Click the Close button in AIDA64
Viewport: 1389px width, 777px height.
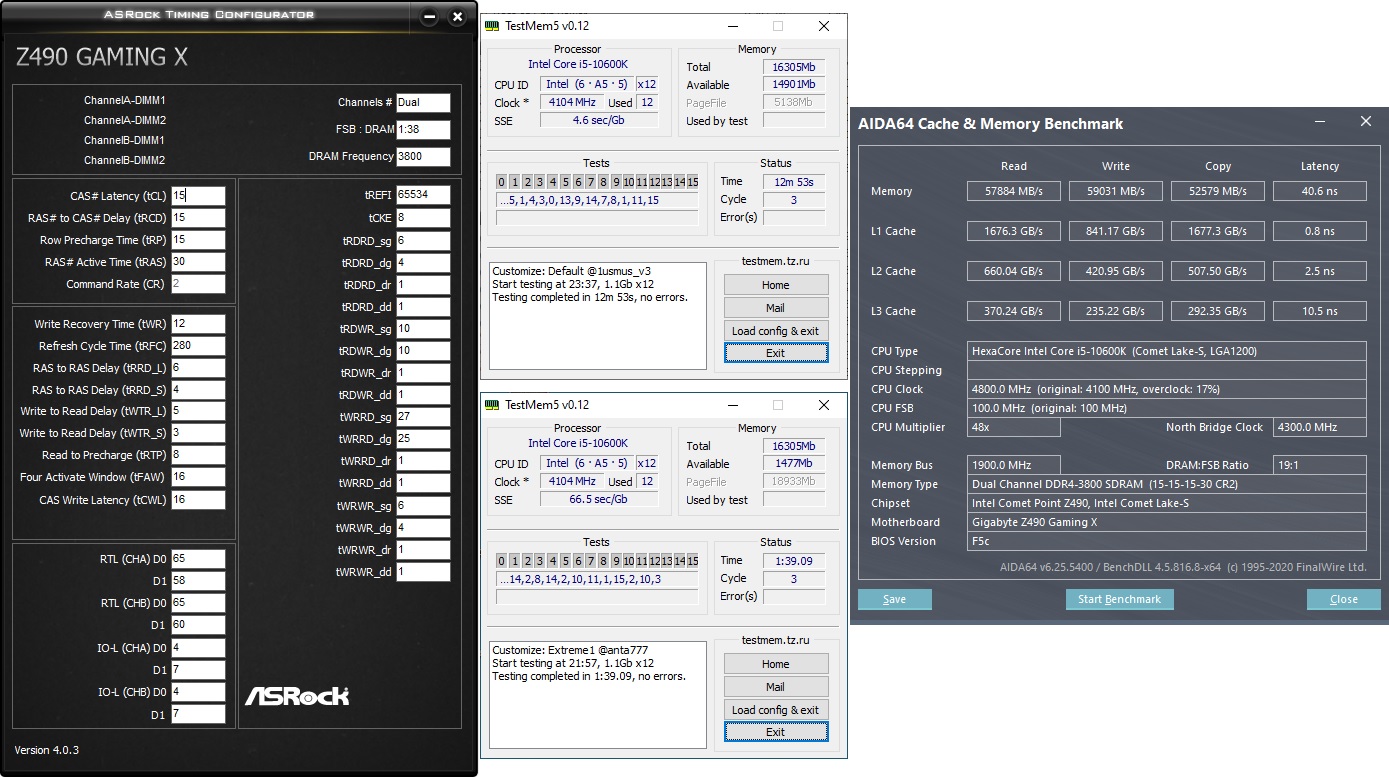(x=1343, y=599)
